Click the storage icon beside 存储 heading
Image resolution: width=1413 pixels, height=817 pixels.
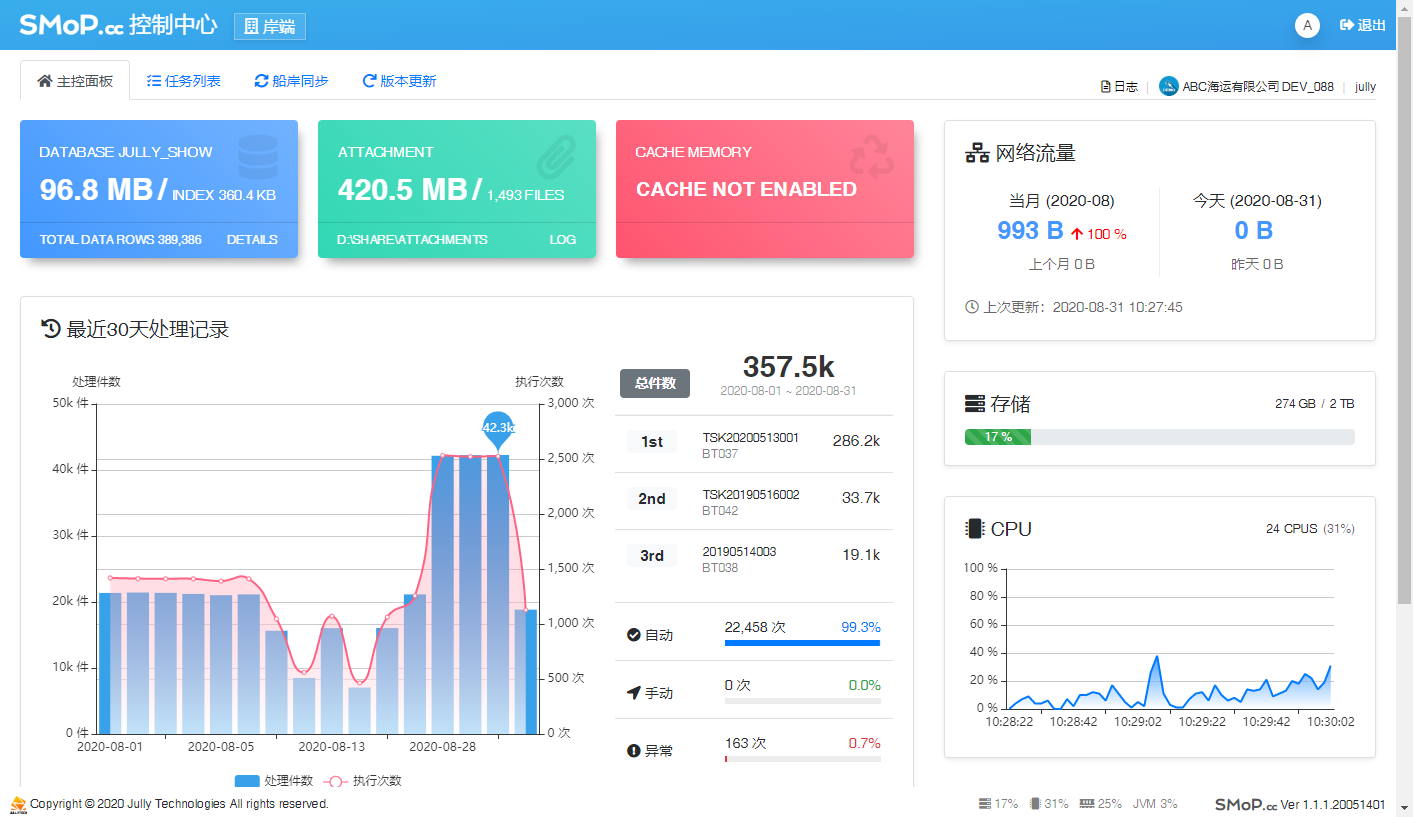(975, 404)
